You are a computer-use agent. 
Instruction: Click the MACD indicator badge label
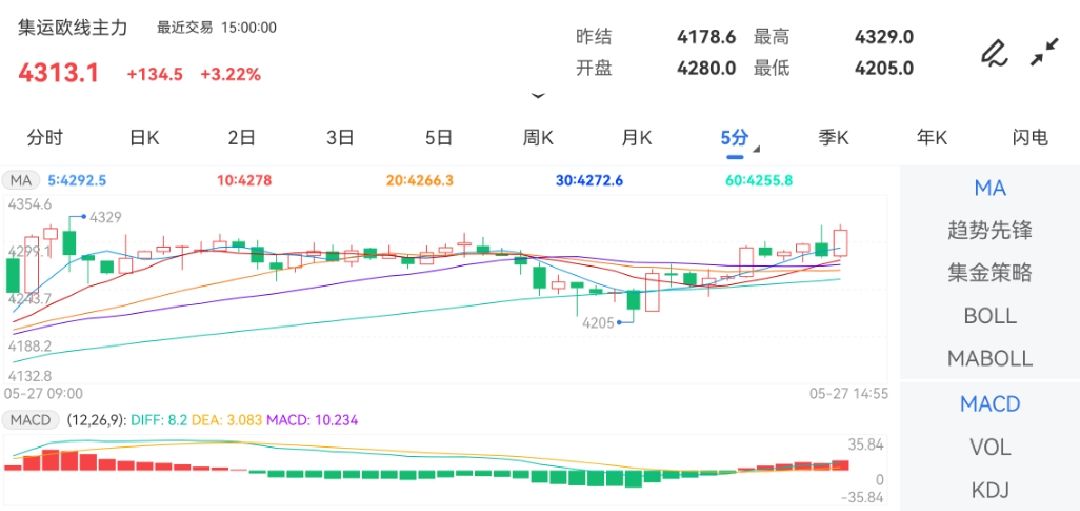32,419
